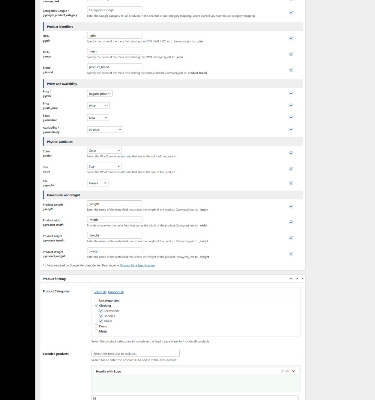Click the Product weight _weight field

[x=115, y=251]
